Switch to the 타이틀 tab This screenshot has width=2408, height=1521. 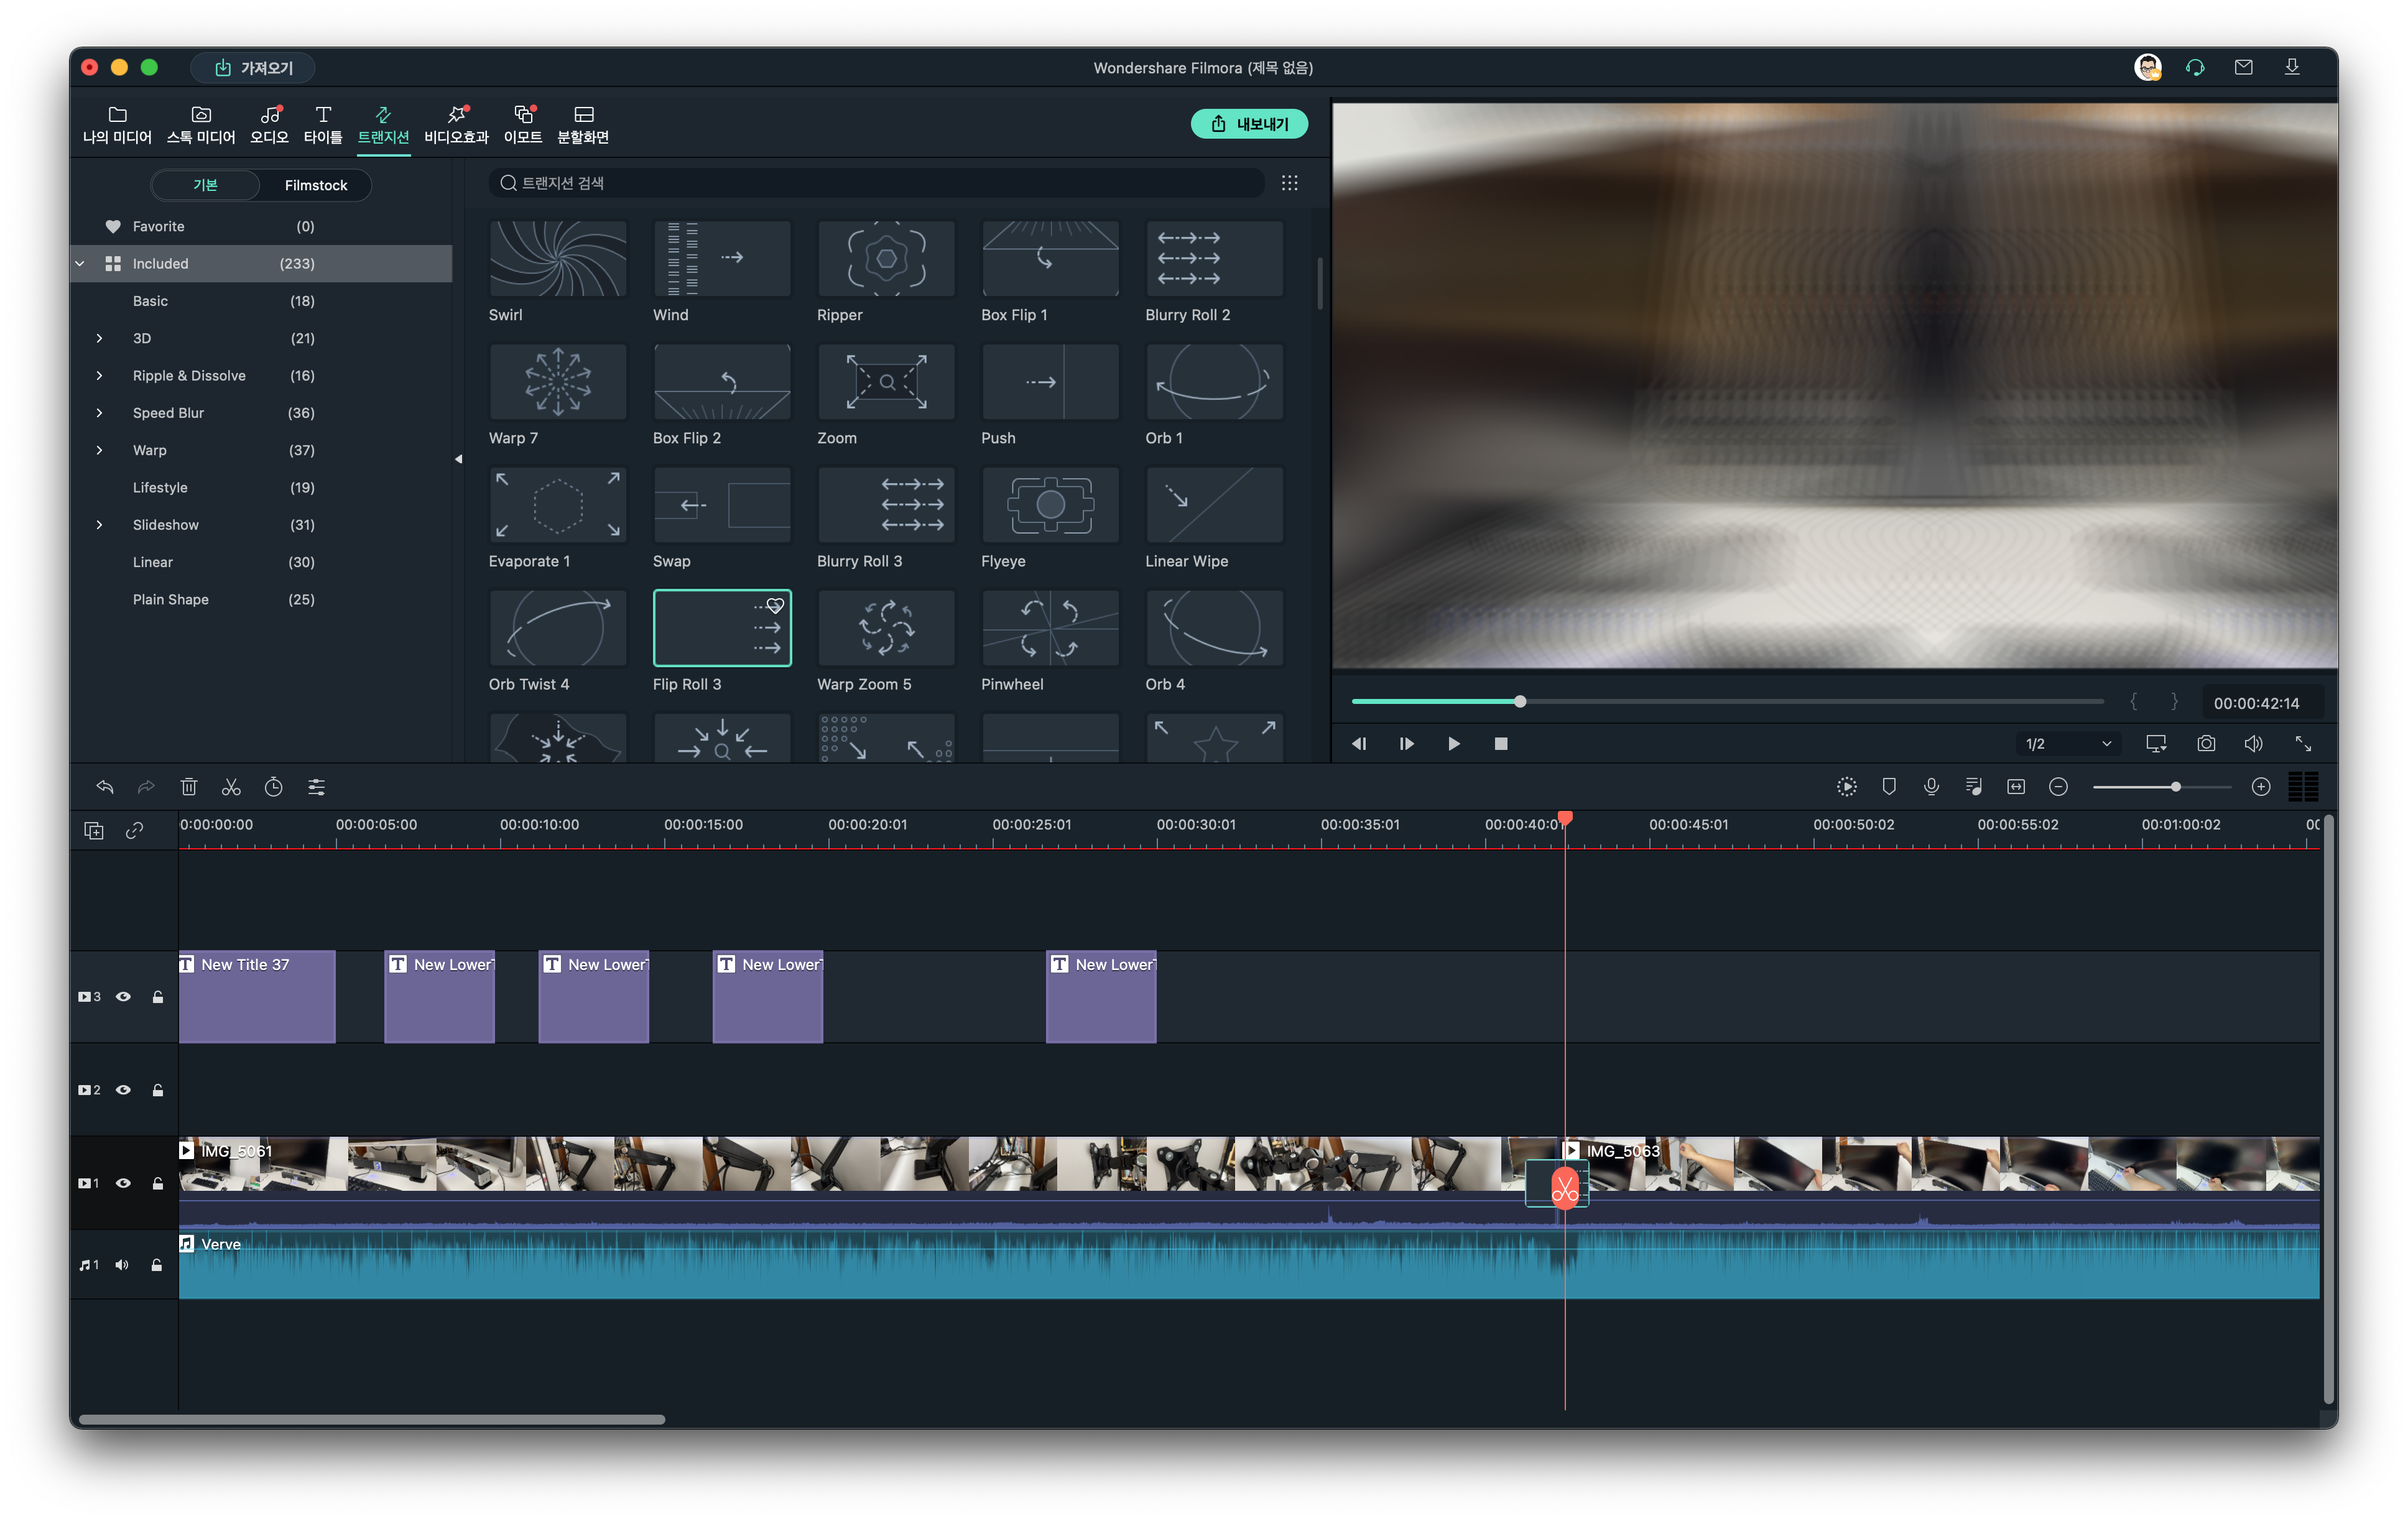pyautogui.click(x=322, y=124)
